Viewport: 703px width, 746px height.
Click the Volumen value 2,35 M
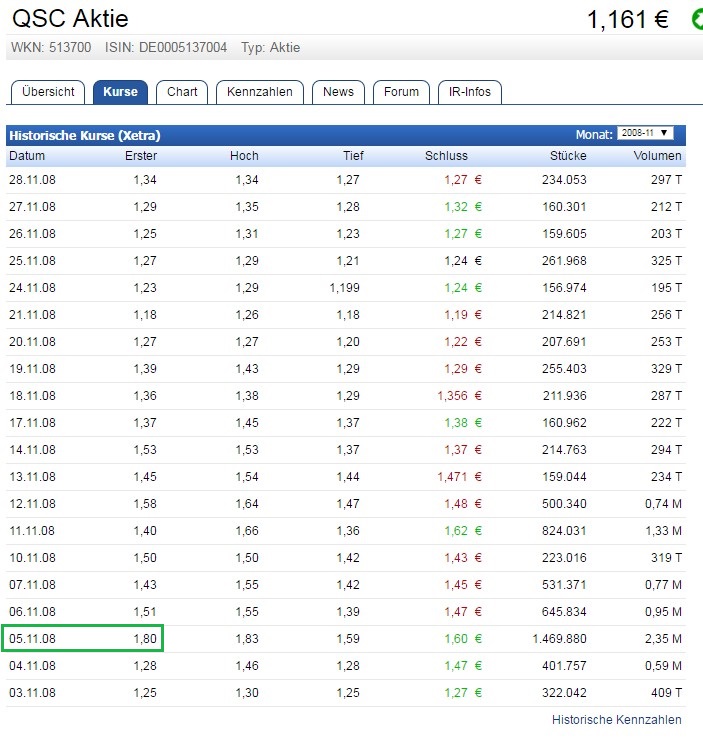pyautogui.click(x=663, y=638)
